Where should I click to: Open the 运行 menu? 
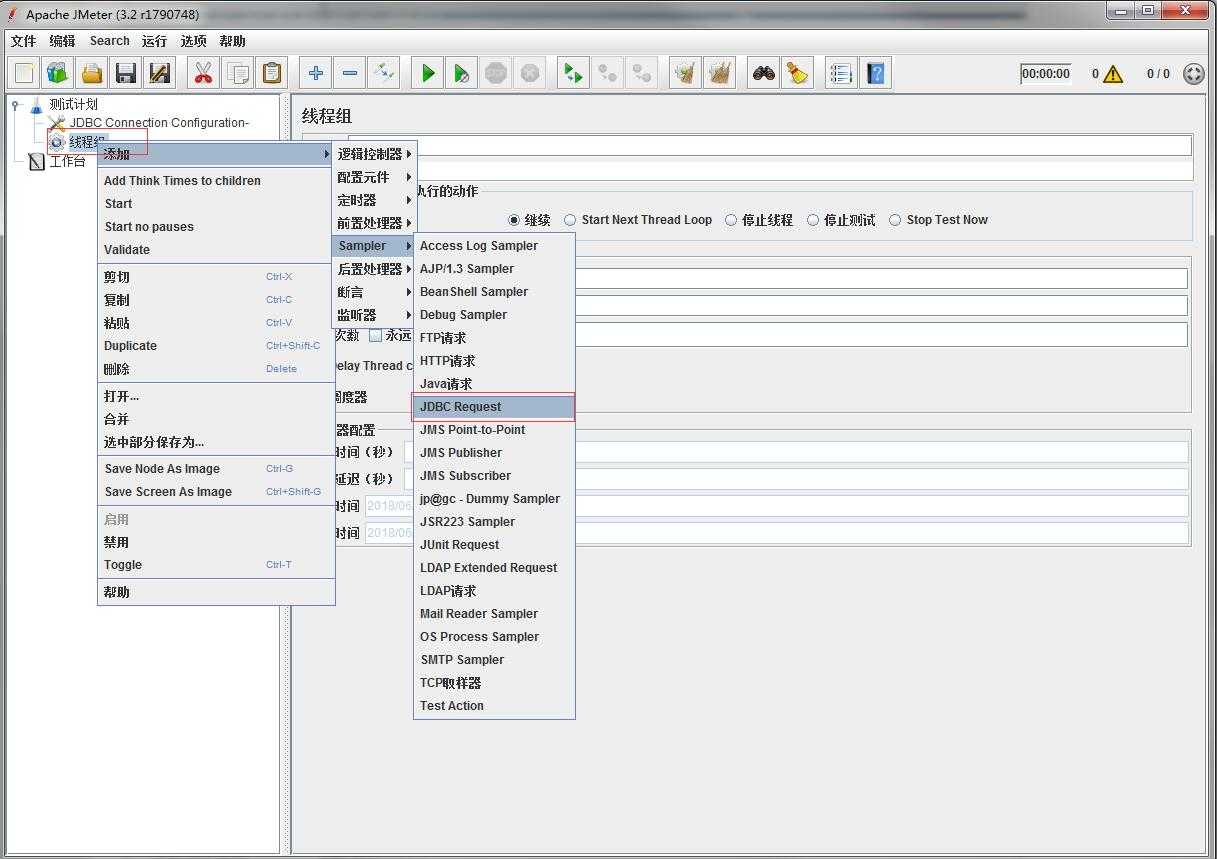coord(154,41)
